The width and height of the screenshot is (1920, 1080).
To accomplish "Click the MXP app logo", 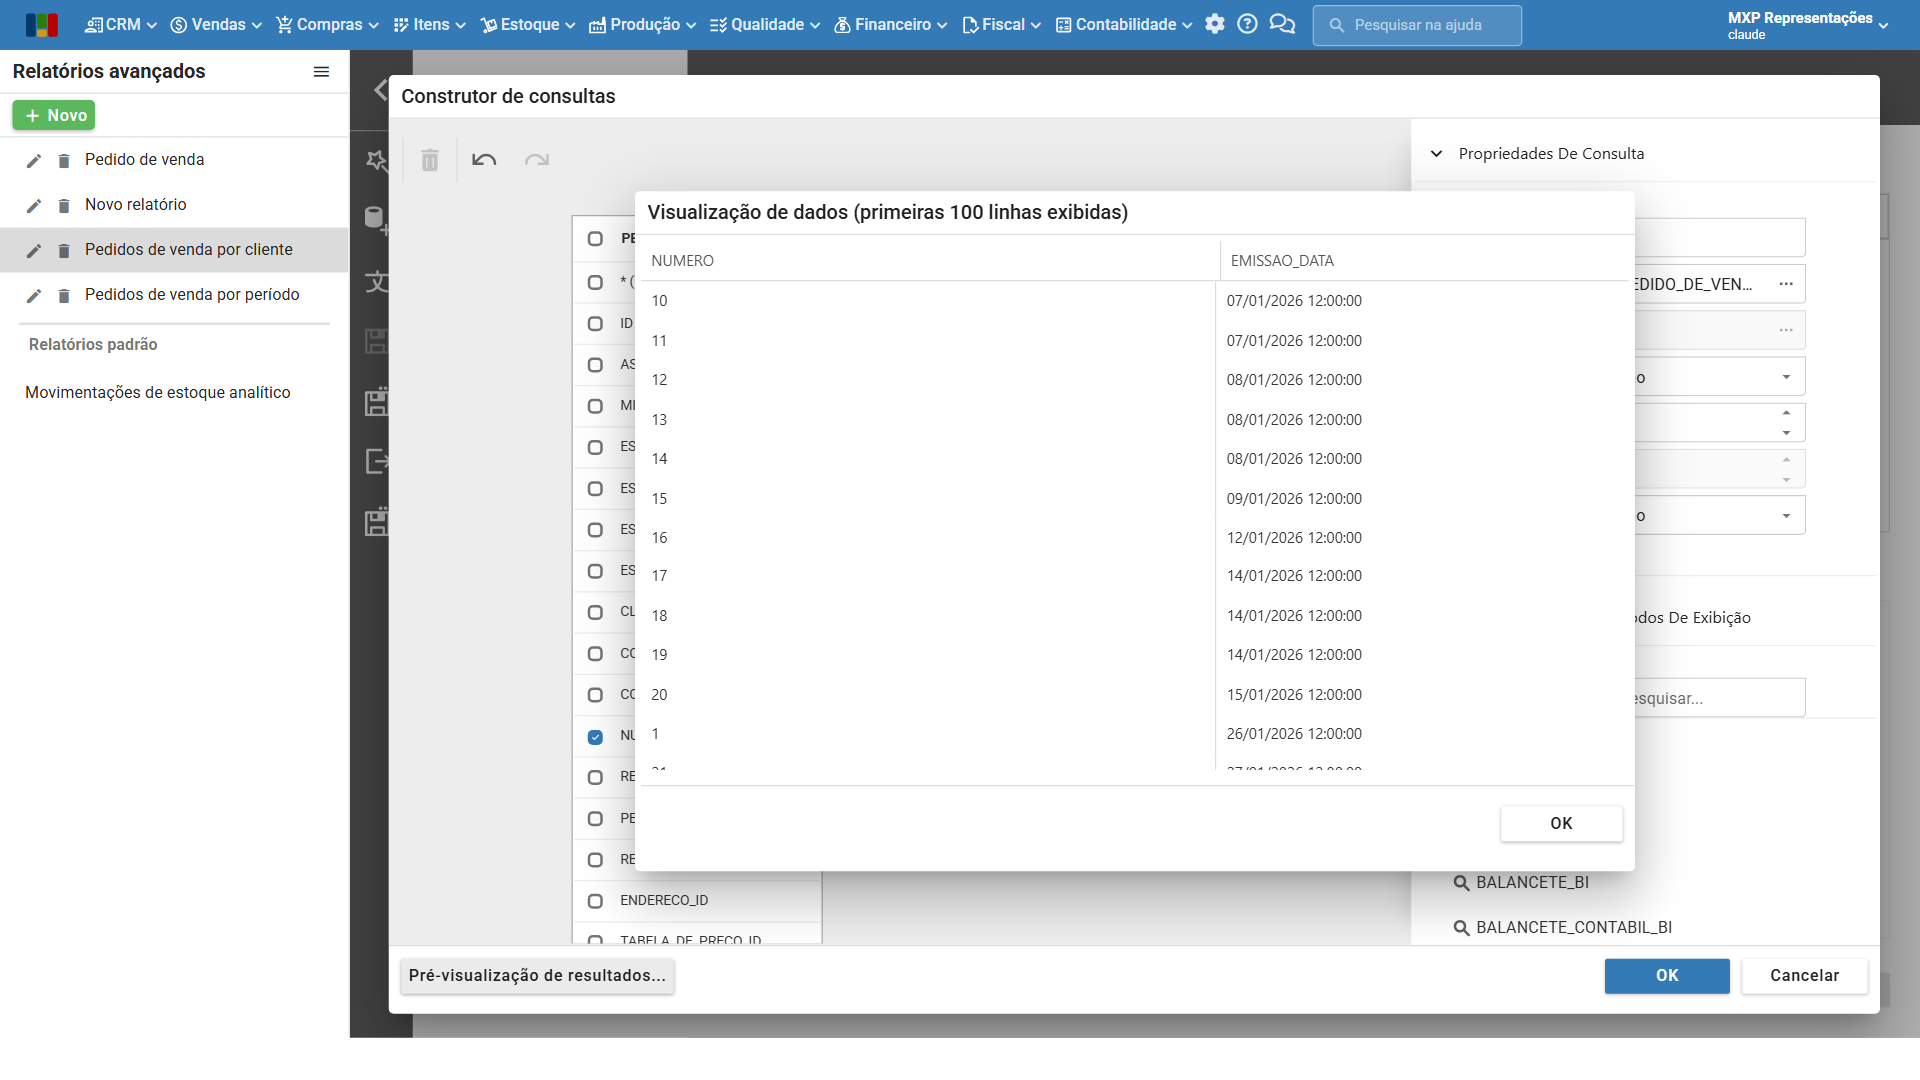I will tap(41, 25).
